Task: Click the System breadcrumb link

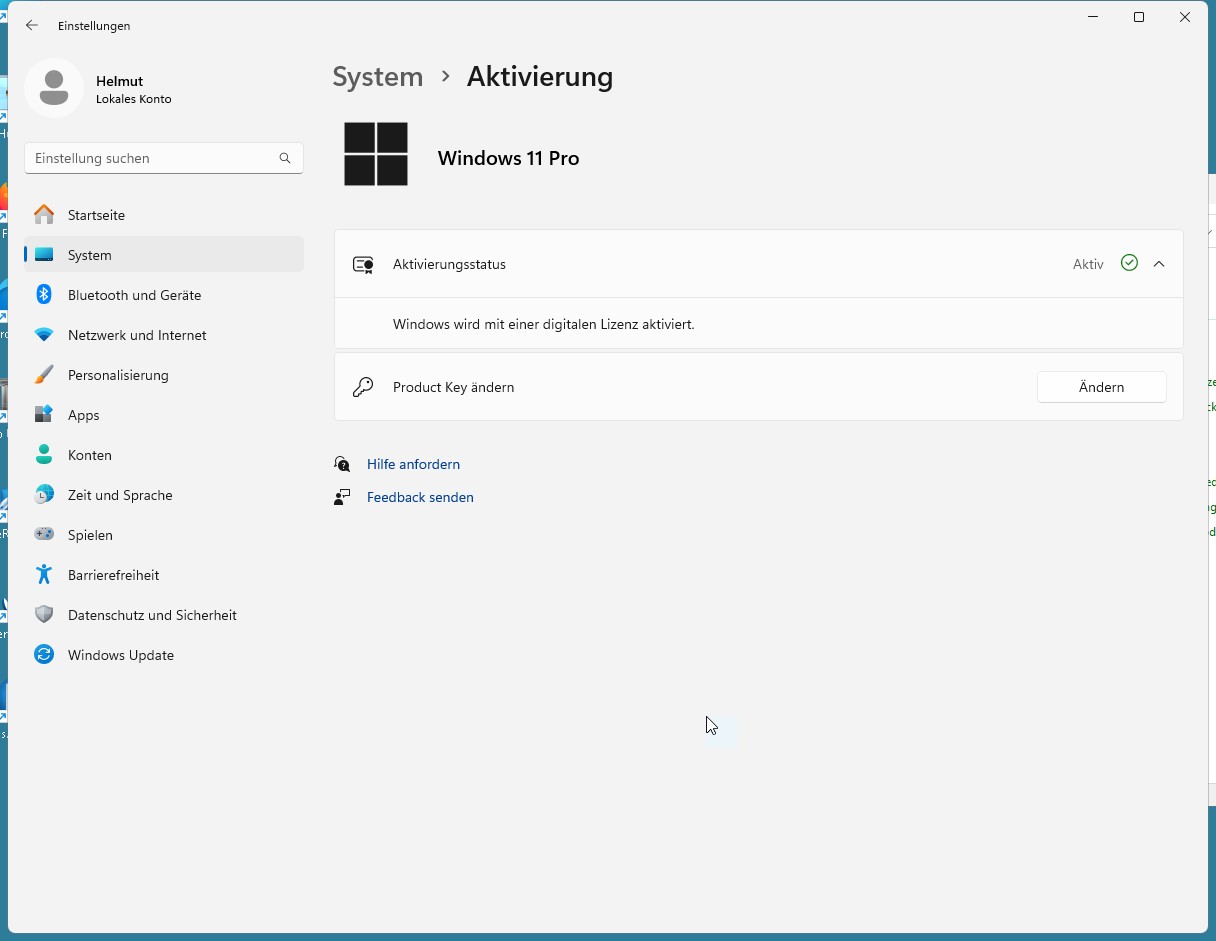Action: coord(377,77)
